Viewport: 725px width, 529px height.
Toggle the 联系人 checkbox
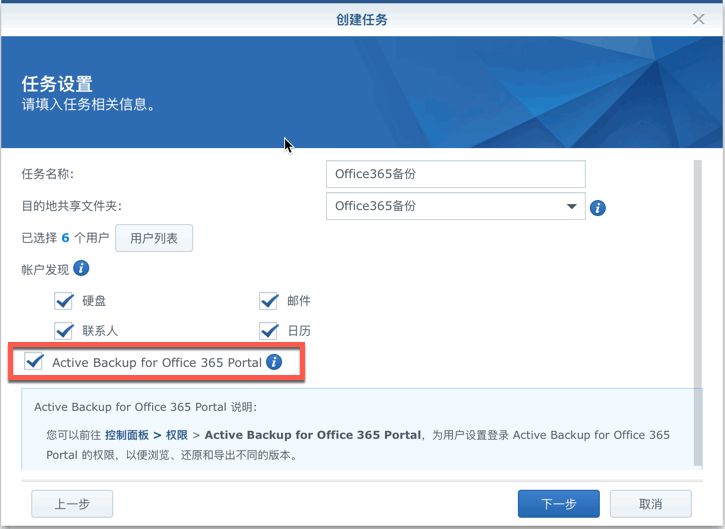[64, 331]
